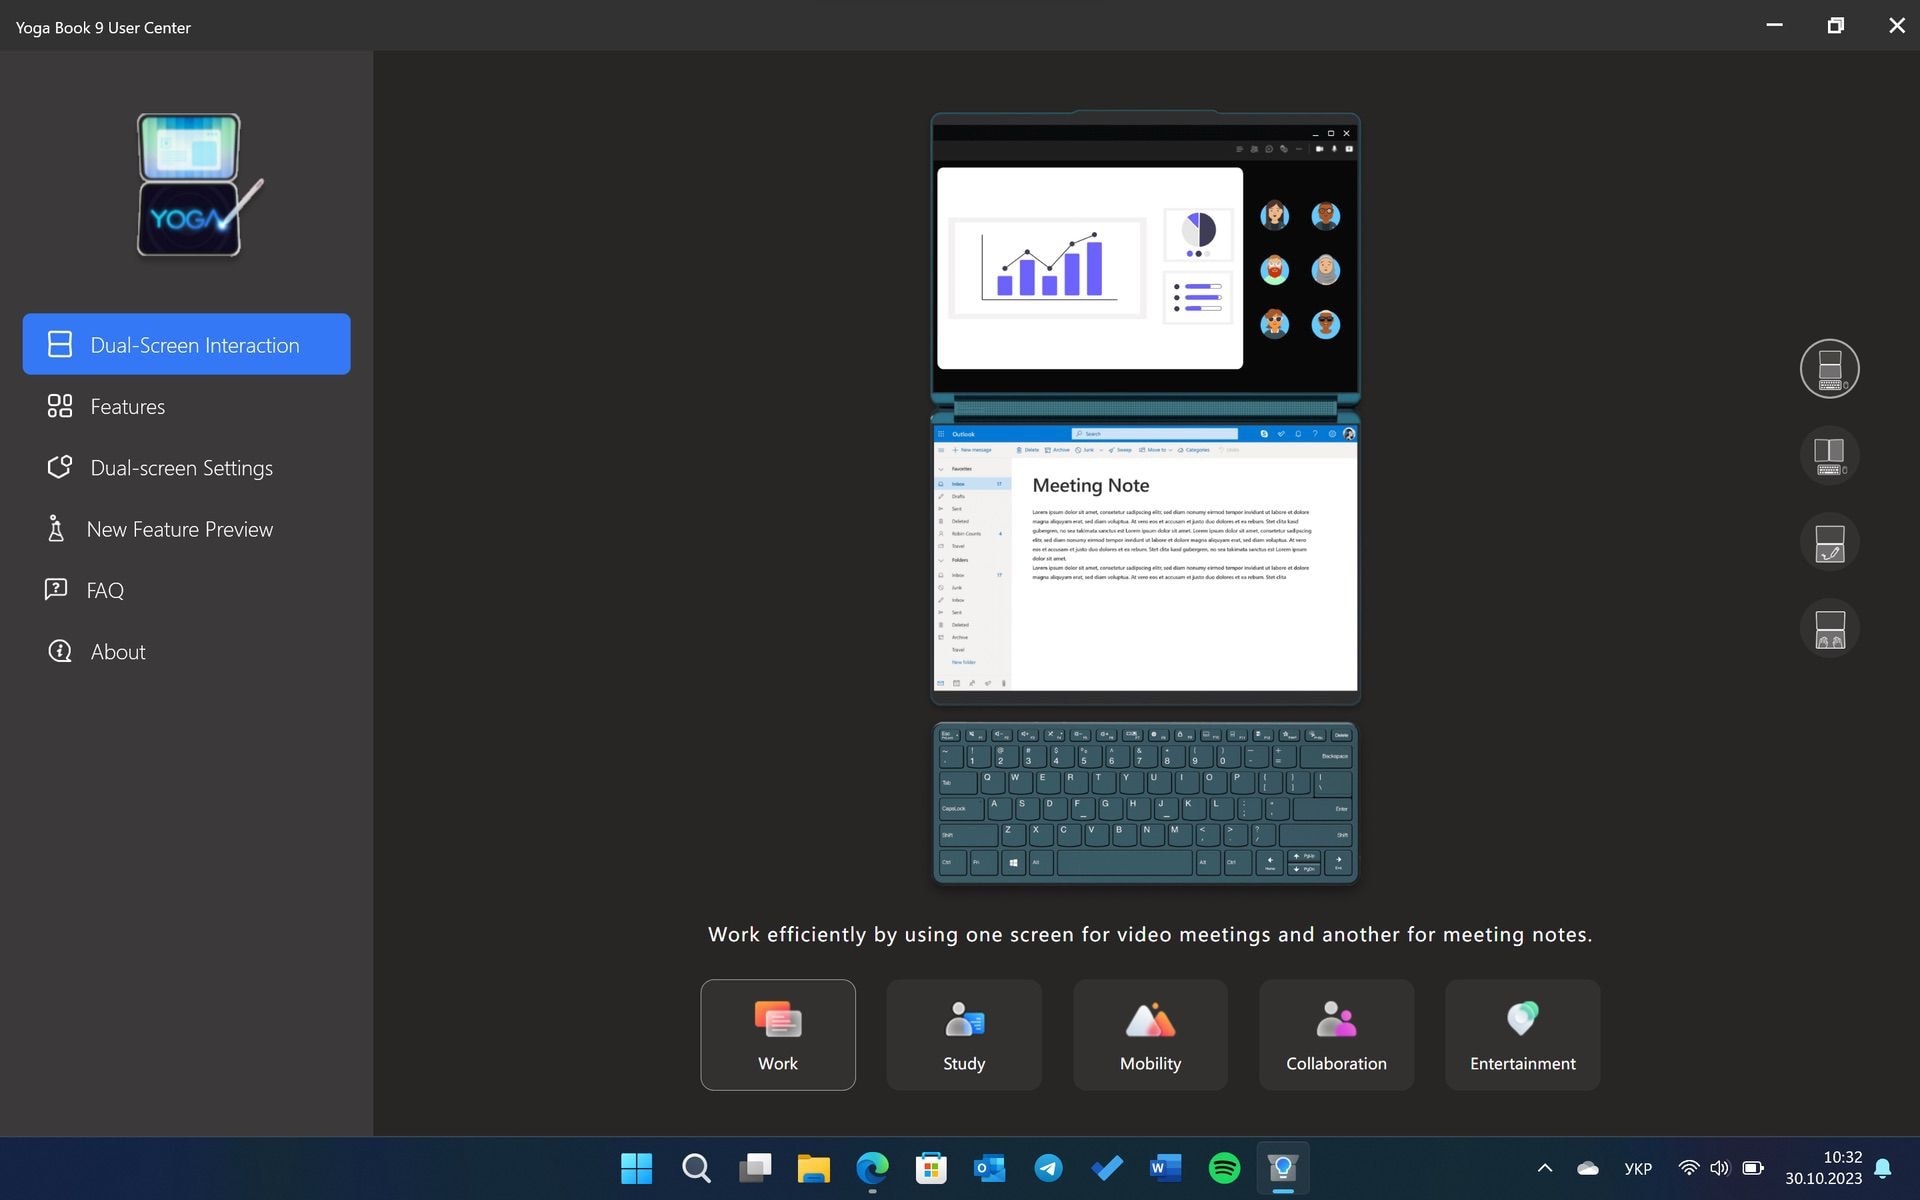Select the Features menu icon
This screenshot has height=1200, width=1920.
pyautogui.click(x=57, y=405)
